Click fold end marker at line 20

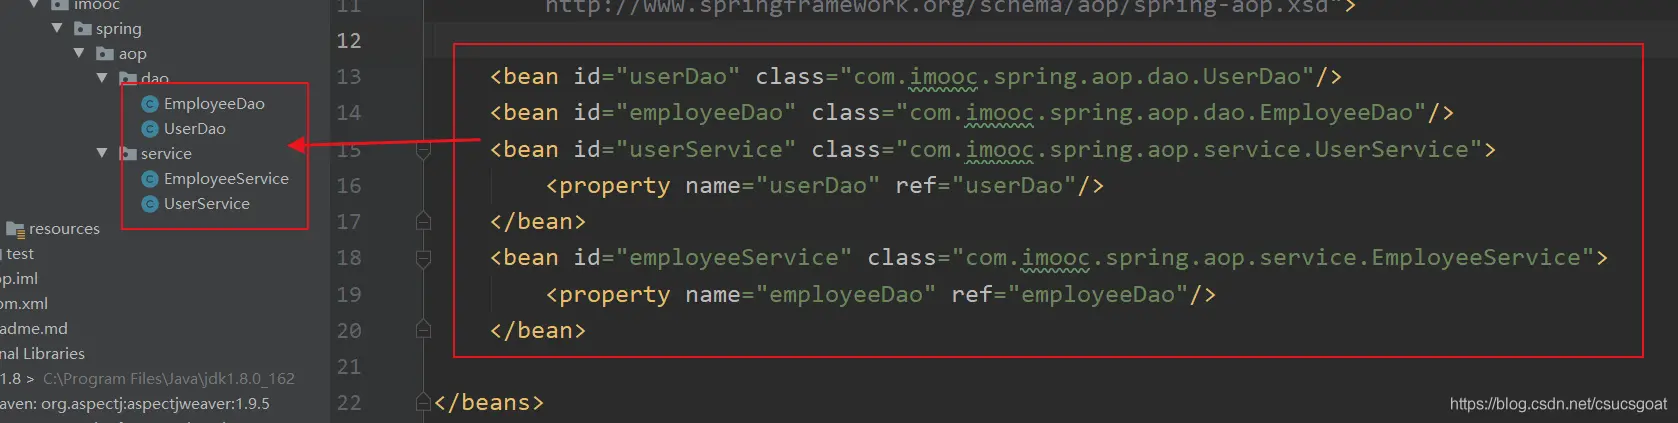[423, 329]
